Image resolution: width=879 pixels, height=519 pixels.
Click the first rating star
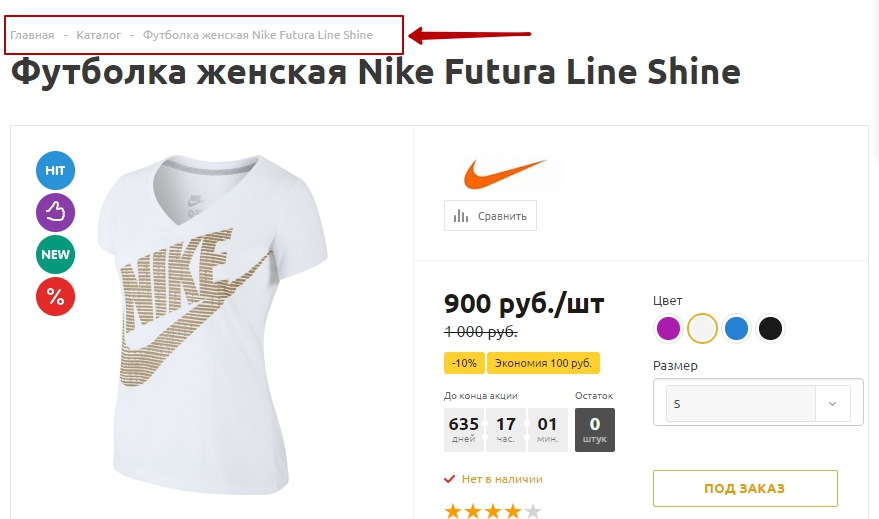click(453, 511)
